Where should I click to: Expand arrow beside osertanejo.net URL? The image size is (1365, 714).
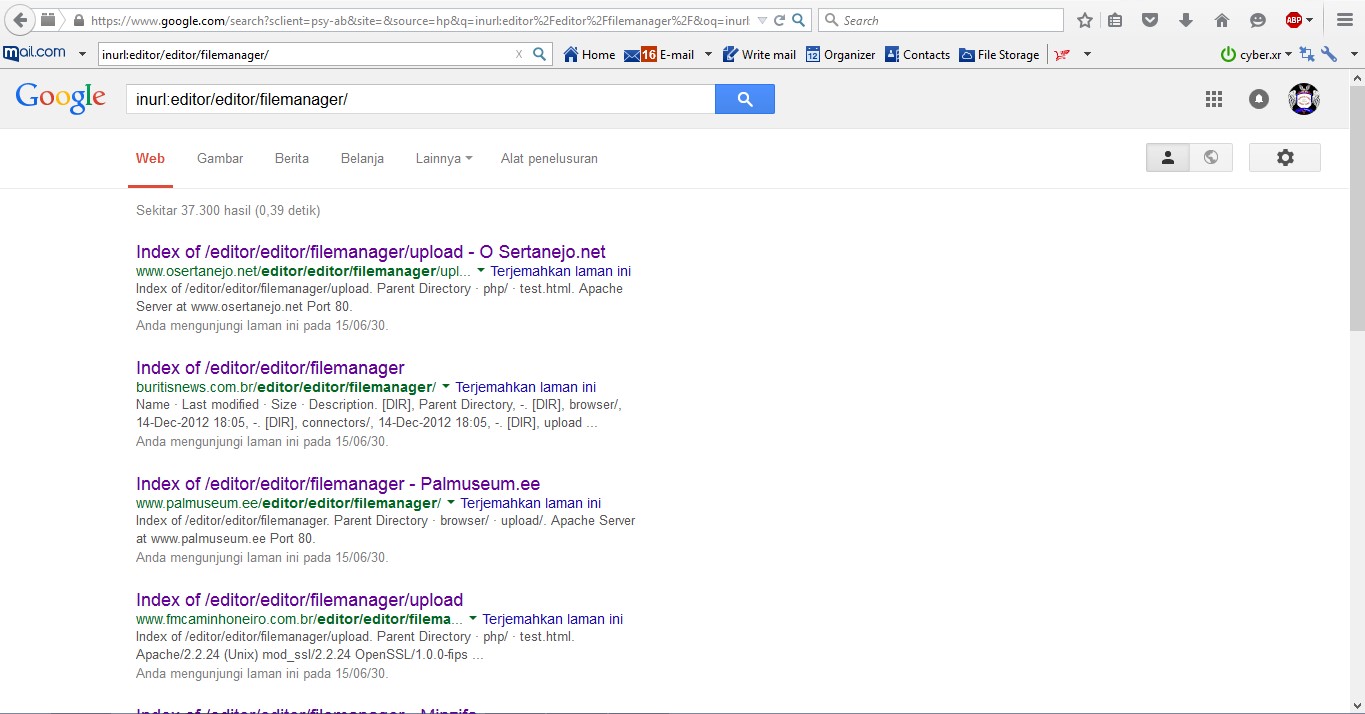tap(481, 271)
